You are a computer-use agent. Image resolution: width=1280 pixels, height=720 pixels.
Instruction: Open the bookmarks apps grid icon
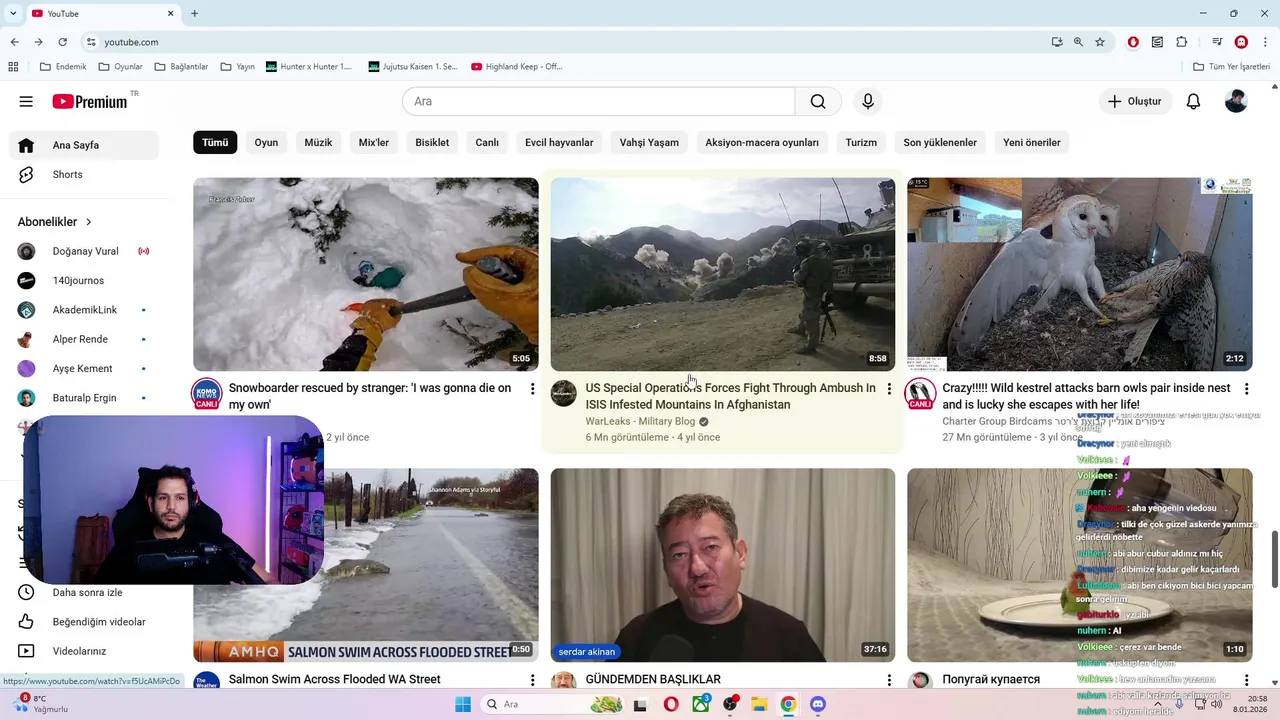point(13,67)
